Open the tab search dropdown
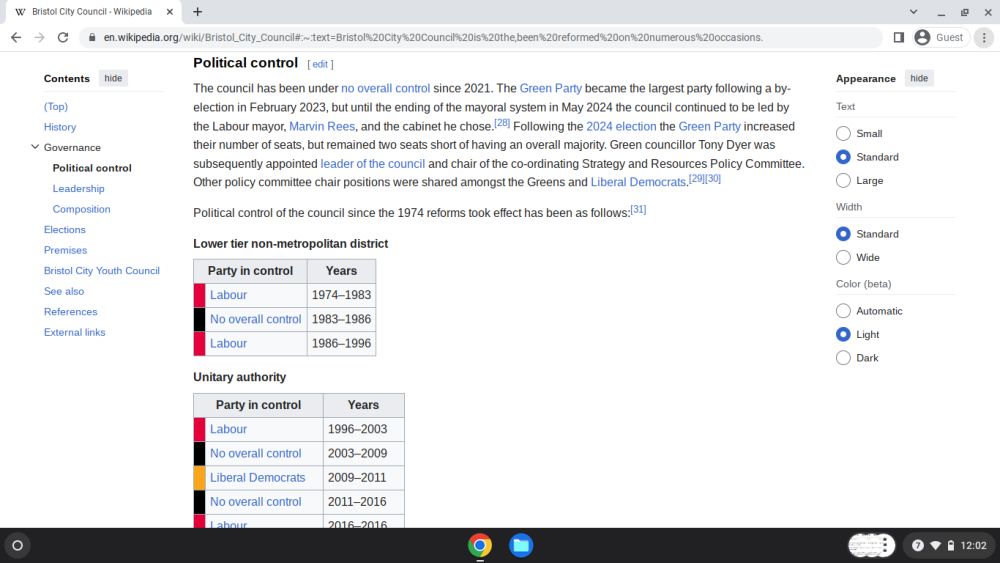The image size is (1000, 563). (913, 11)
